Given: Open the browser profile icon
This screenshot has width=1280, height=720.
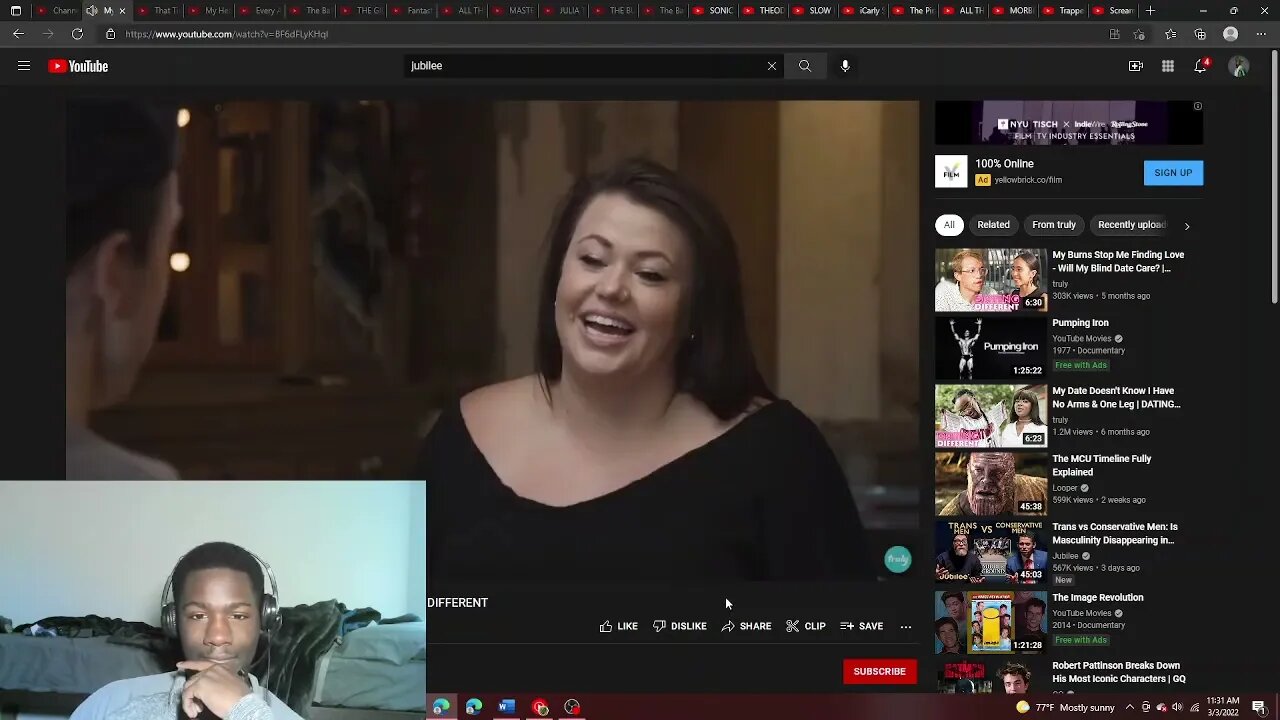Looking at the screenshot, I should (1231, 34).
